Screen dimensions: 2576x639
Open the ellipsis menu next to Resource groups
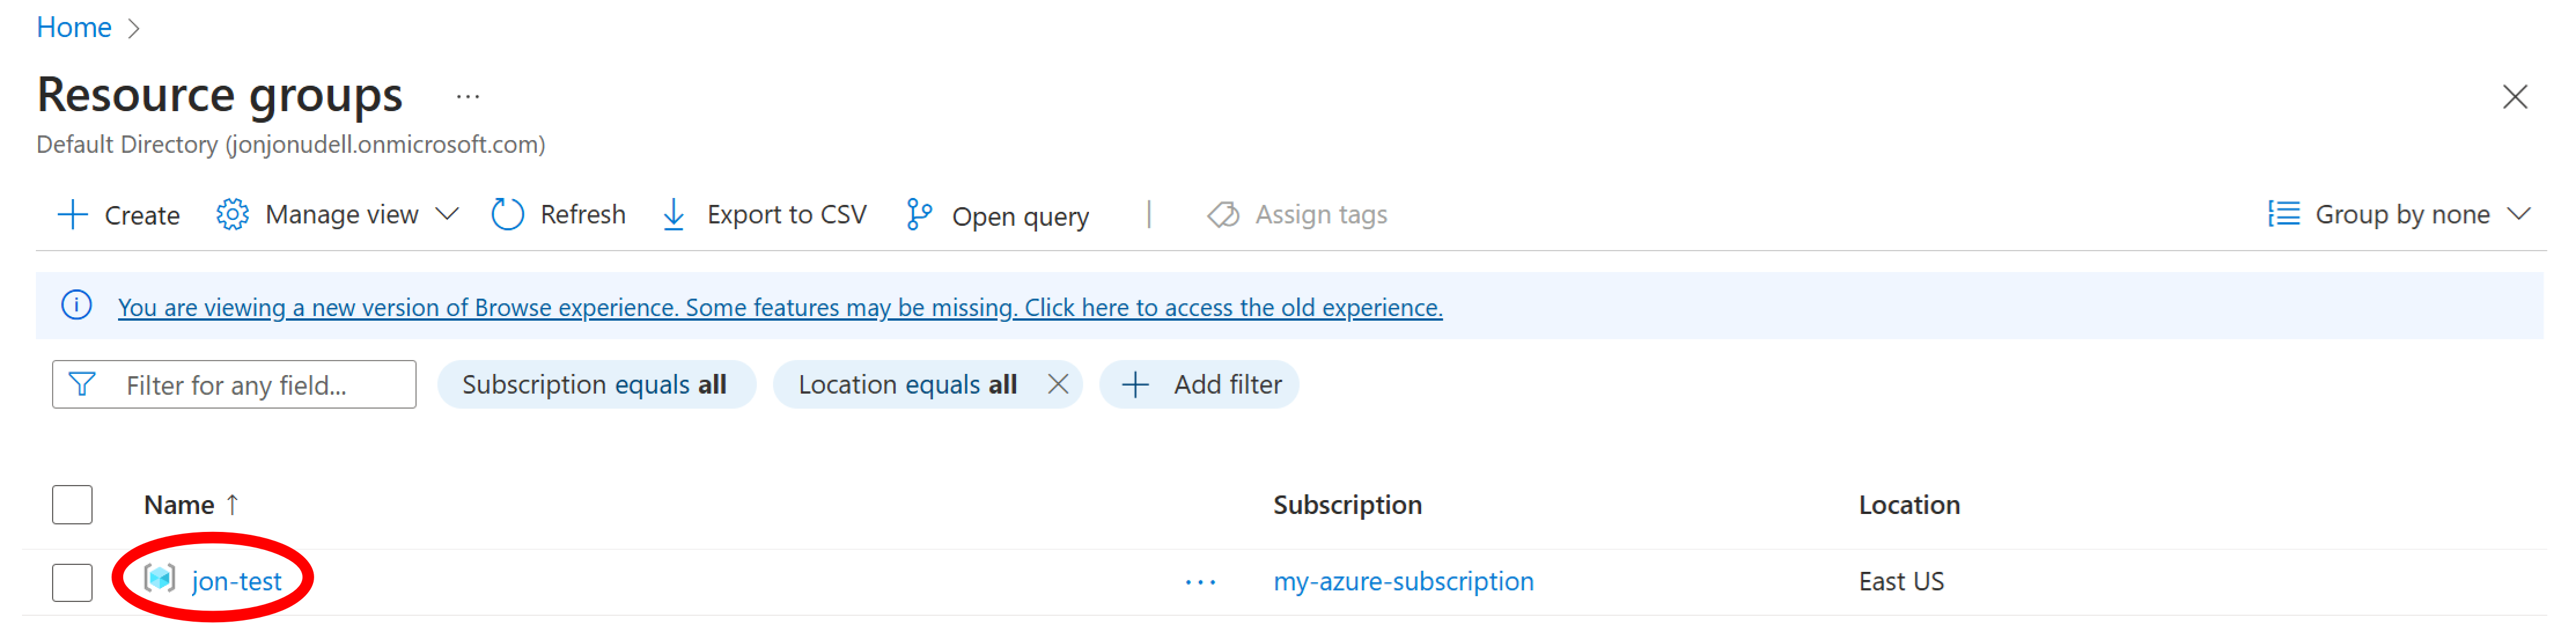coord(468,96)
